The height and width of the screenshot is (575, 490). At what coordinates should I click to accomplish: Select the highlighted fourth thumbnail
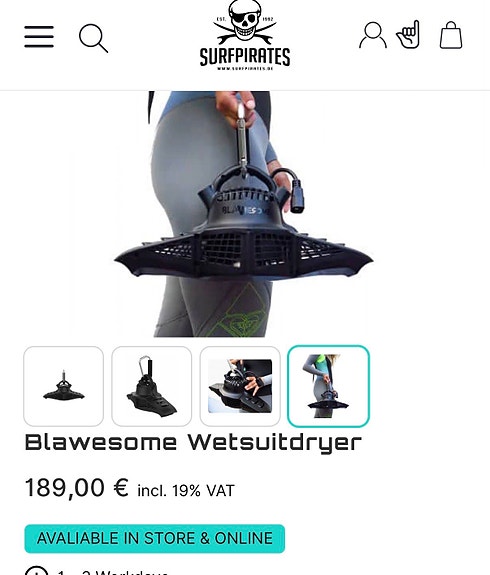tap(328, 386)
